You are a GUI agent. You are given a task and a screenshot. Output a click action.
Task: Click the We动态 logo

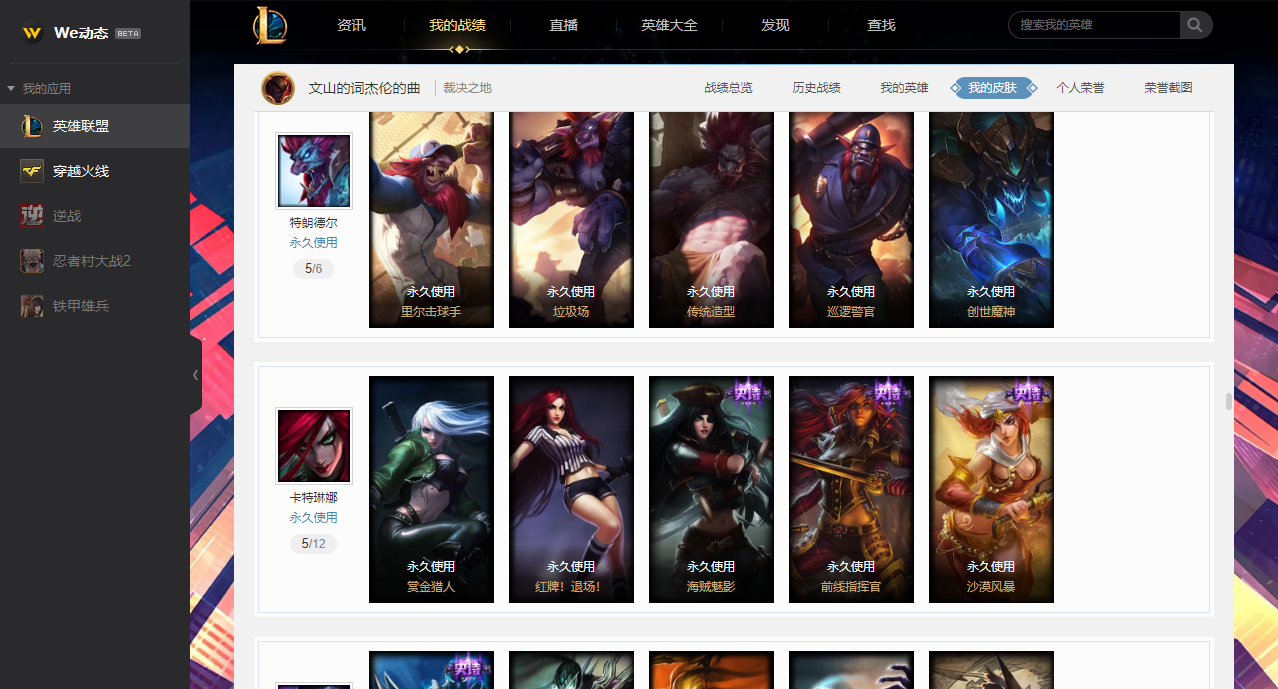(81, 33)
